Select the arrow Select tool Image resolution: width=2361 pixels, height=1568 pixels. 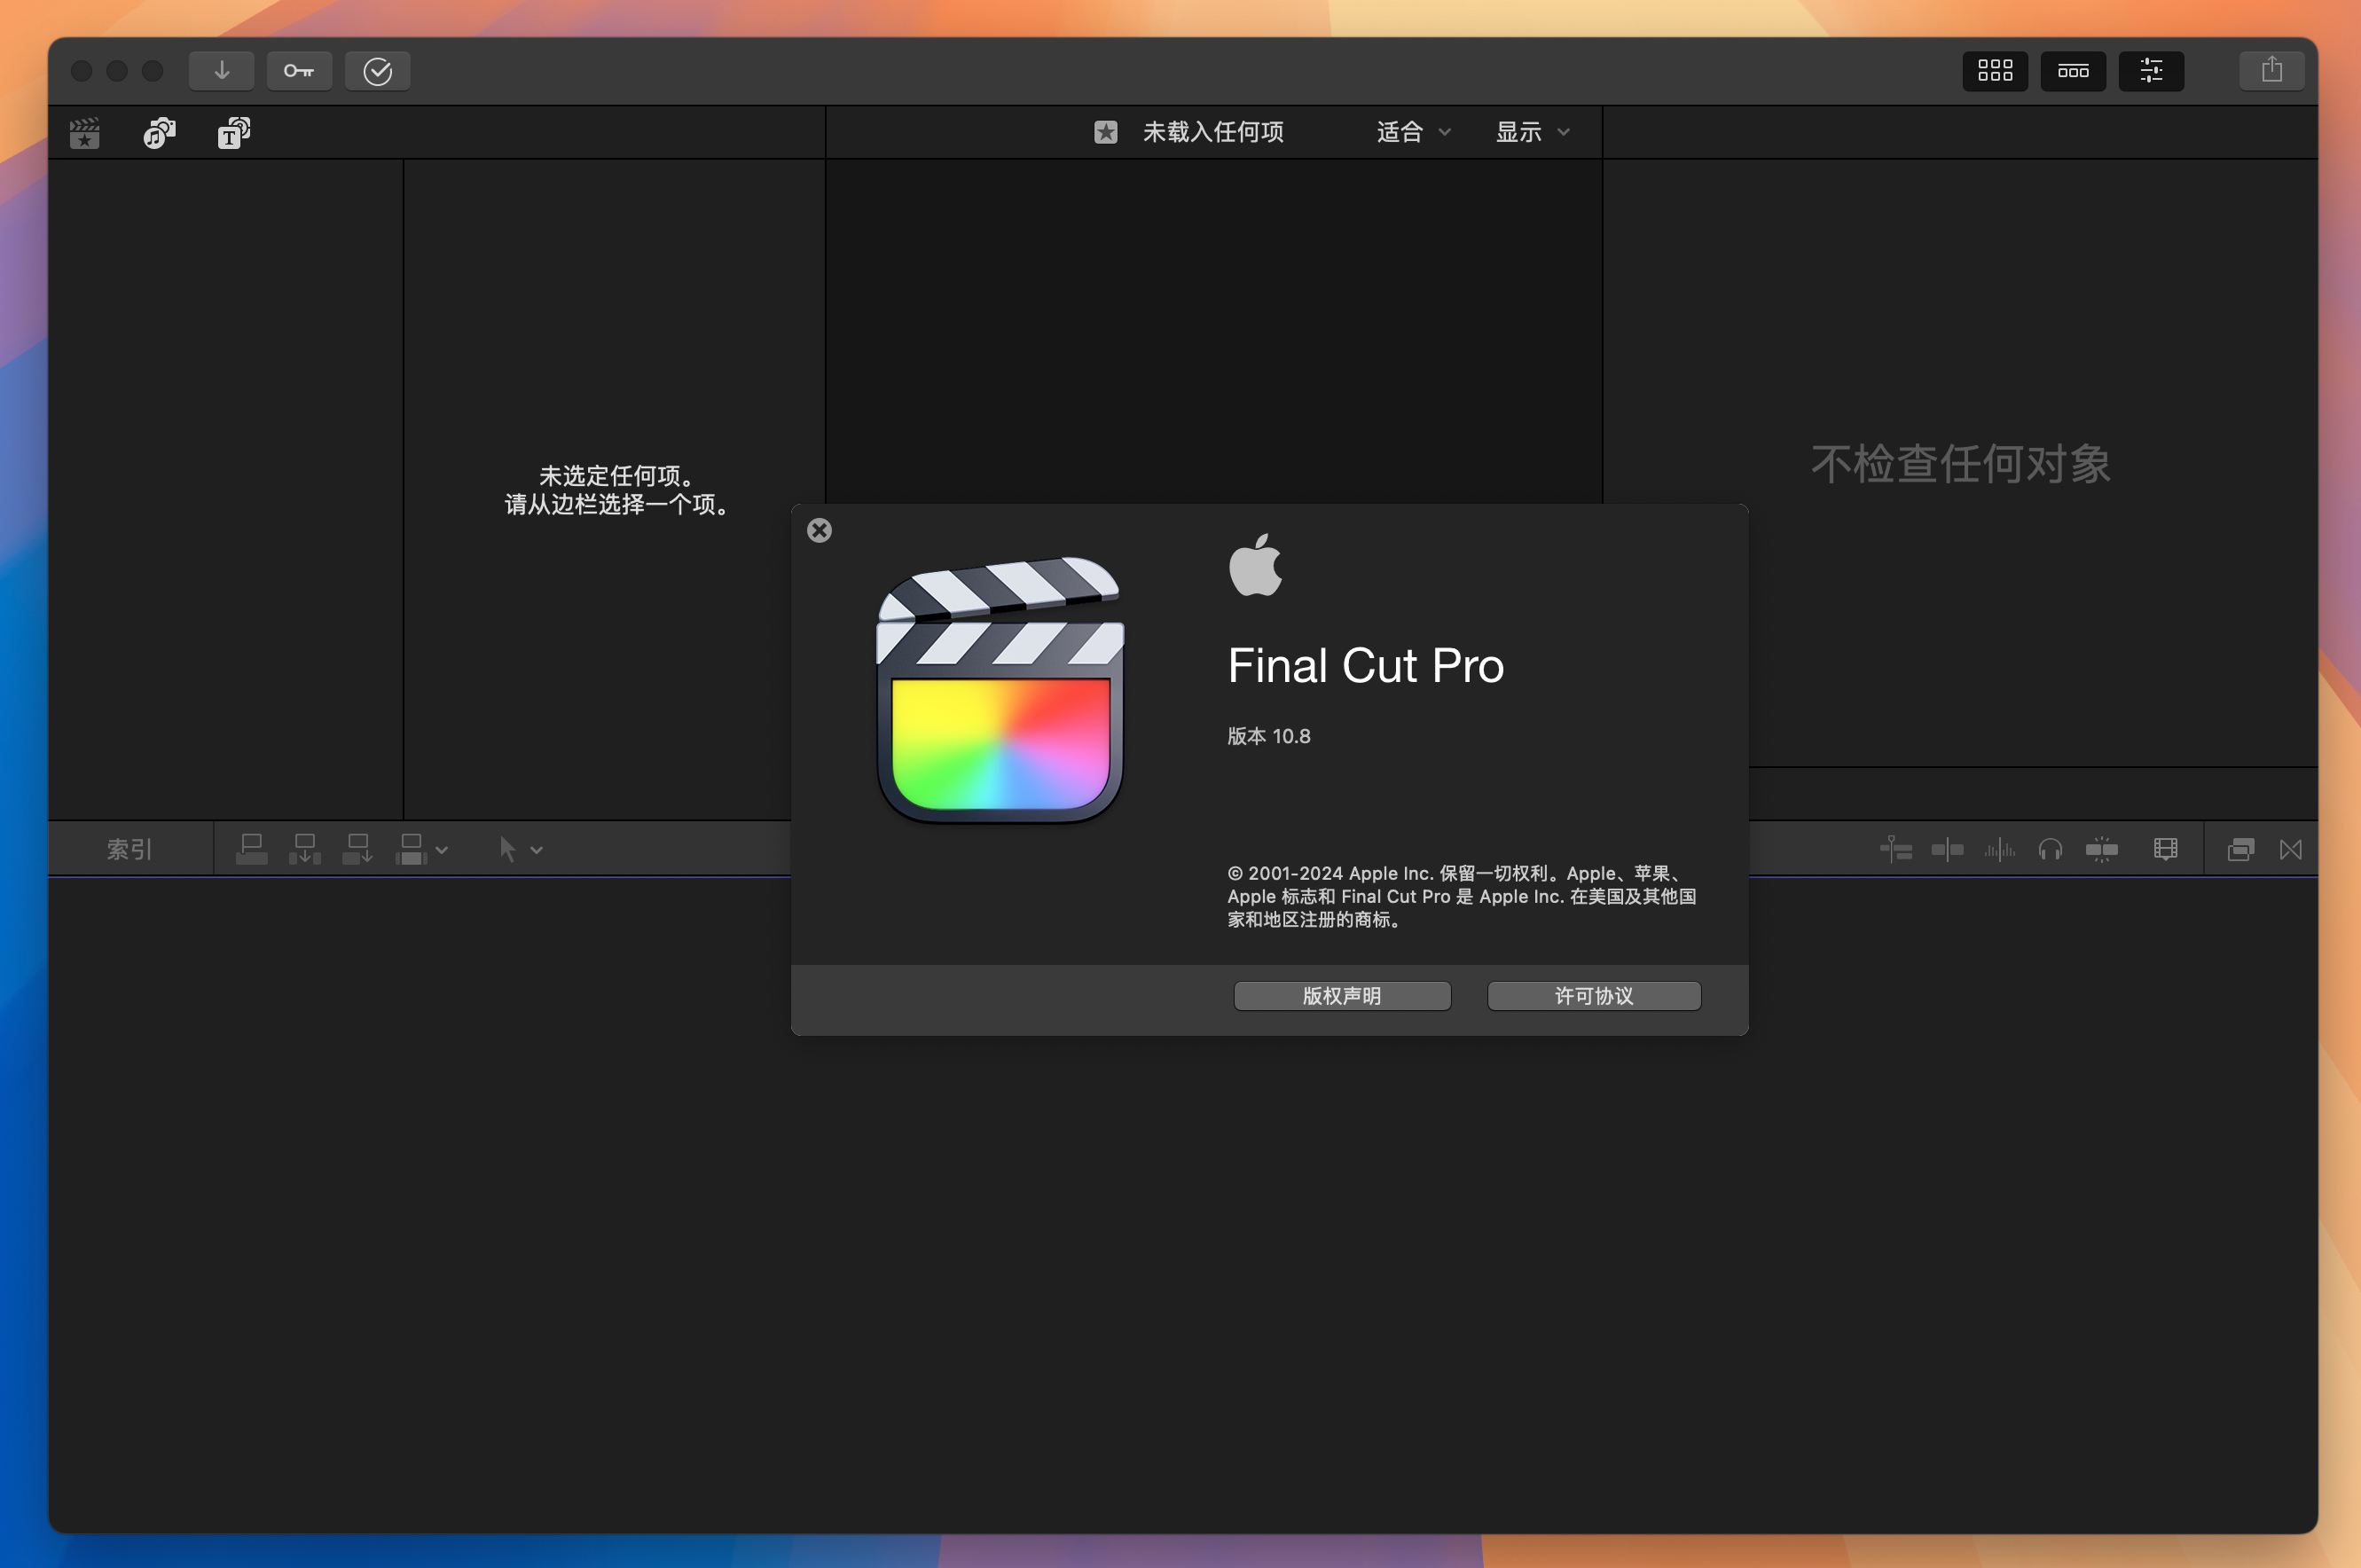coord(508,849)
